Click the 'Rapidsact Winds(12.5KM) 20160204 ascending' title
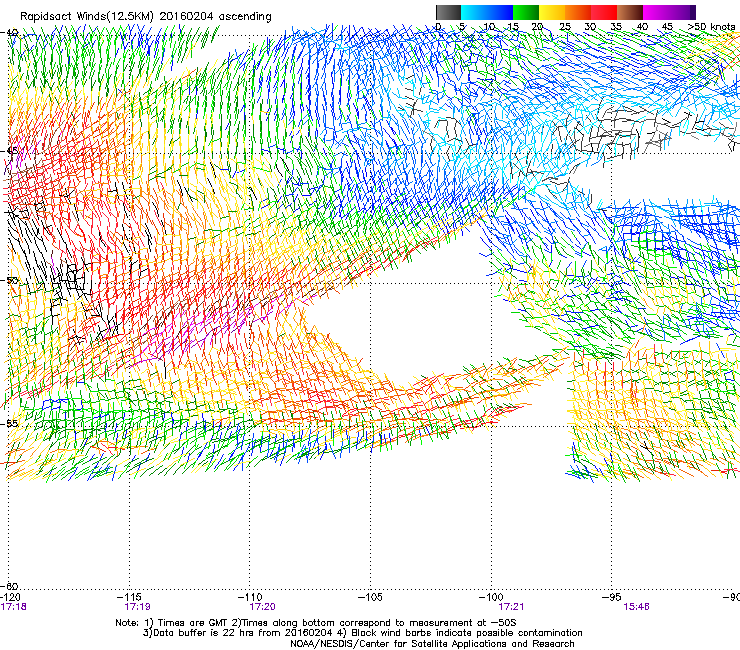 (145, 17)
